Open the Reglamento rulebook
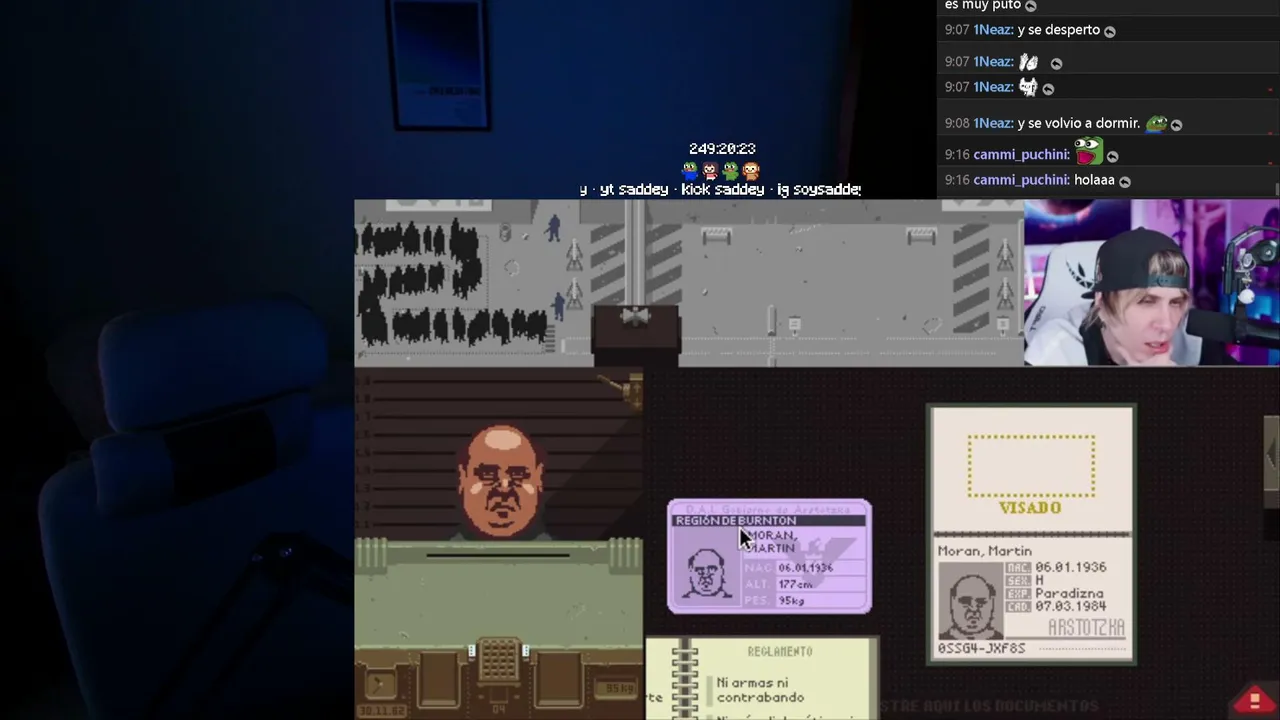 [x=762, y=680]
